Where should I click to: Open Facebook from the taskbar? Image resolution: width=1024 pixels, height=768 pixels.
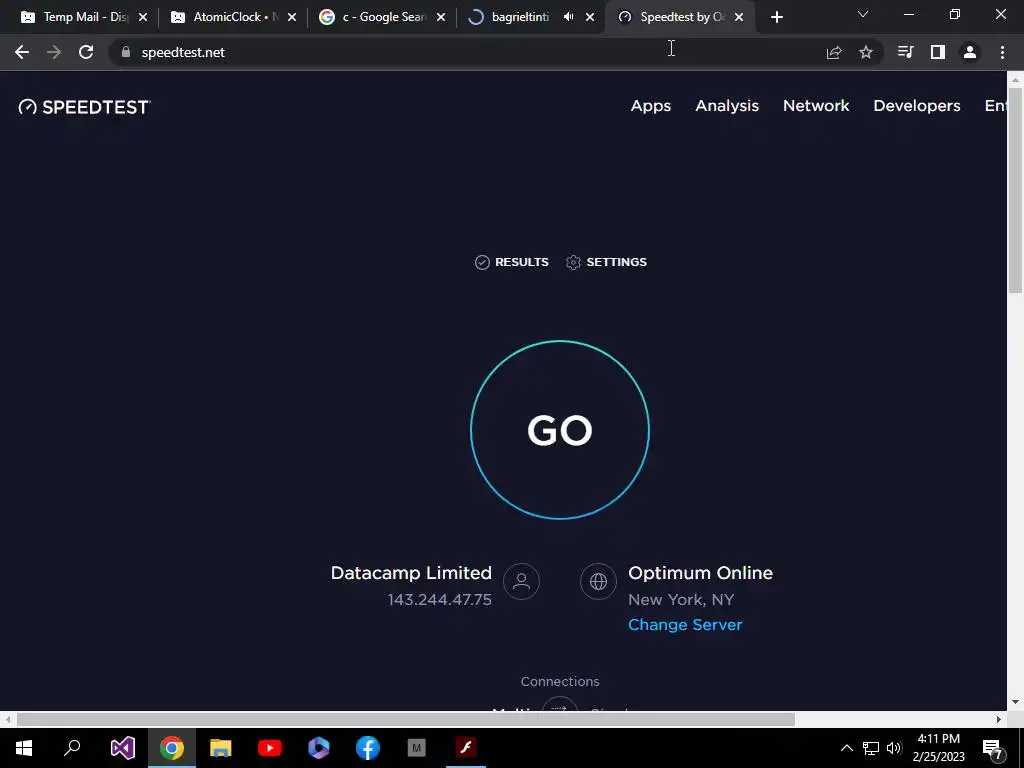368,748
